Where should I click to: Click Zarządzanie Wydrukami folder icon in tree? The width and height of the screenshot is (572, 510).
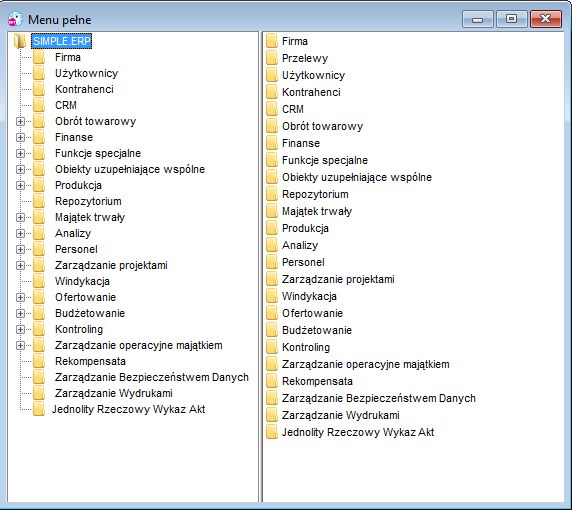(39, 394)
